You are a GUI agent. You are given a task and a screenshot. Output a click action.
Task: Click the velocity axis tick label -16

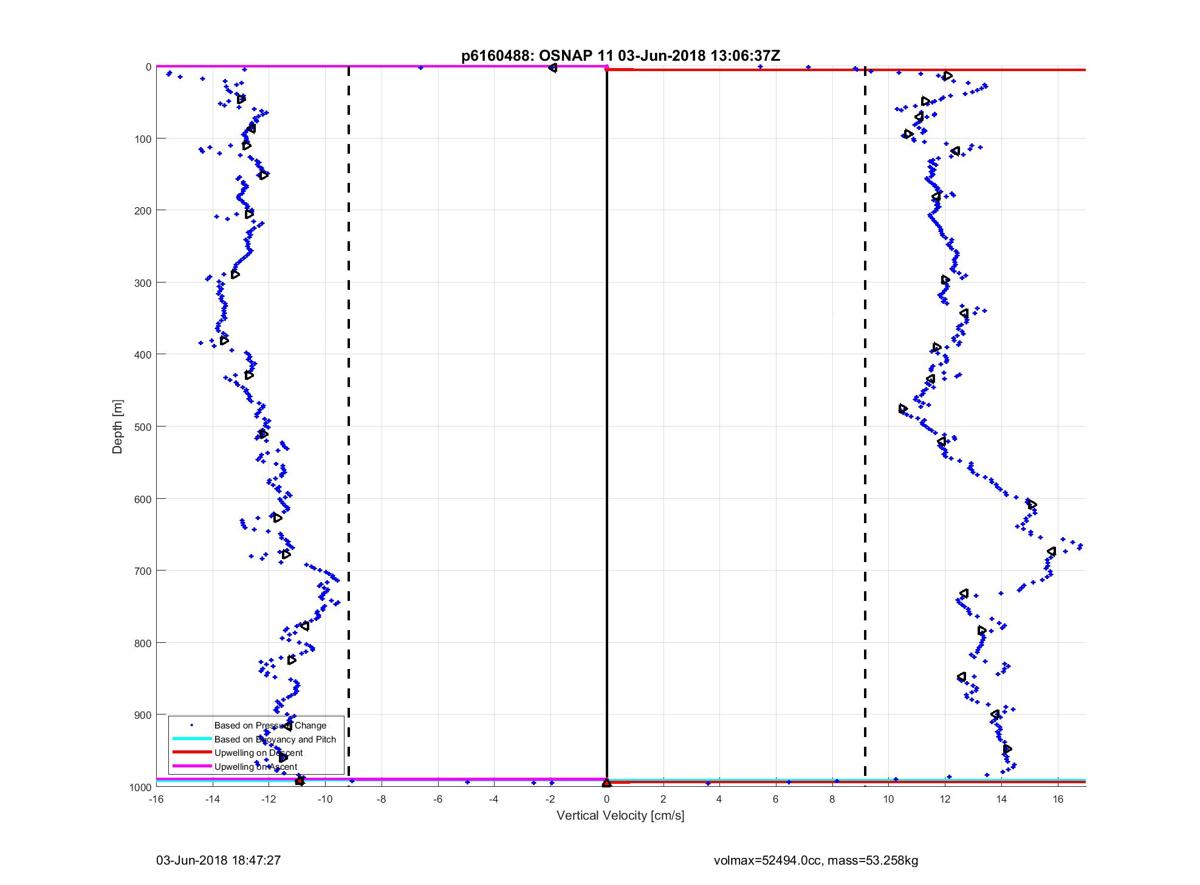(155, 800)
